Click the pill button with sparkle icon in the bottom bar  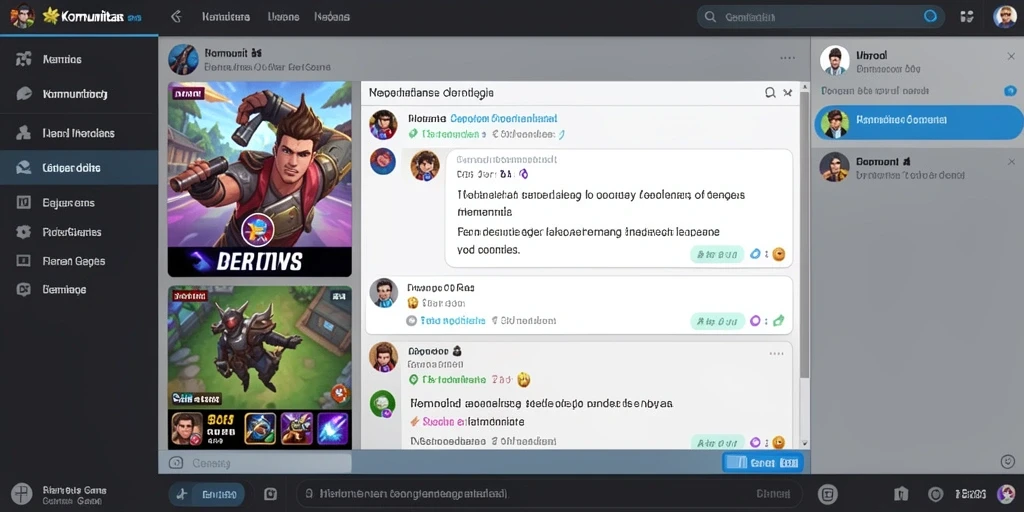pos(207,494)
